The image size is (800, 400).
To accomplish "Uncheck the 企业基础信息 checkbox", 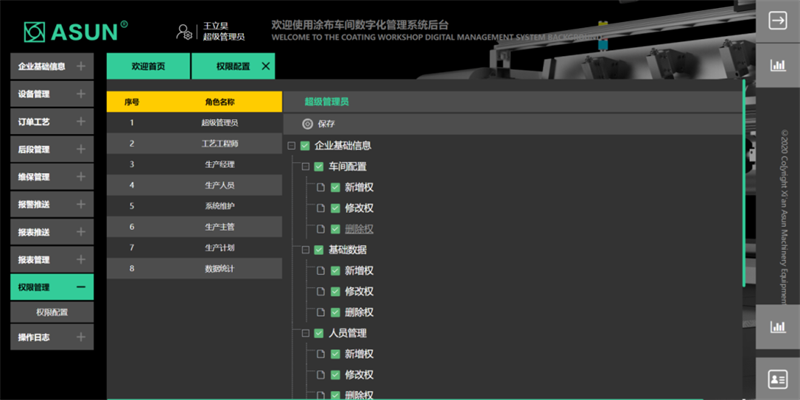I will 306,146.
